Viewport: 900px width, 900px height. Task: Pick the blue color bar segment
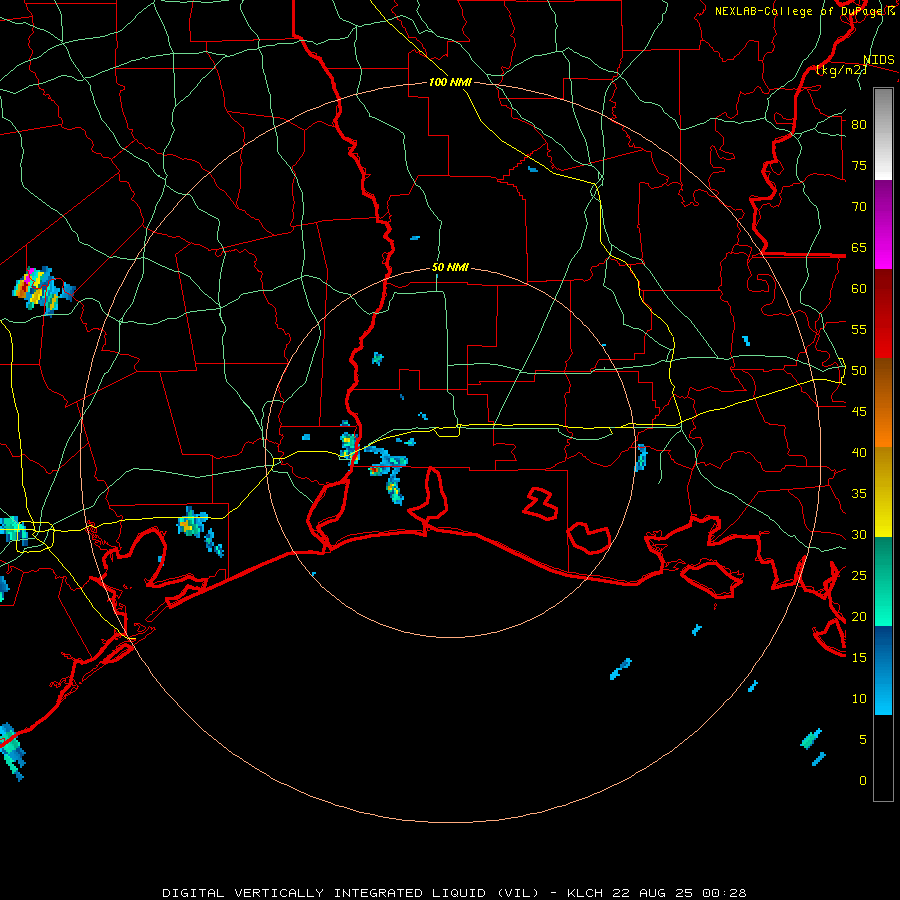pyautogui.click(x=883, y=670)
